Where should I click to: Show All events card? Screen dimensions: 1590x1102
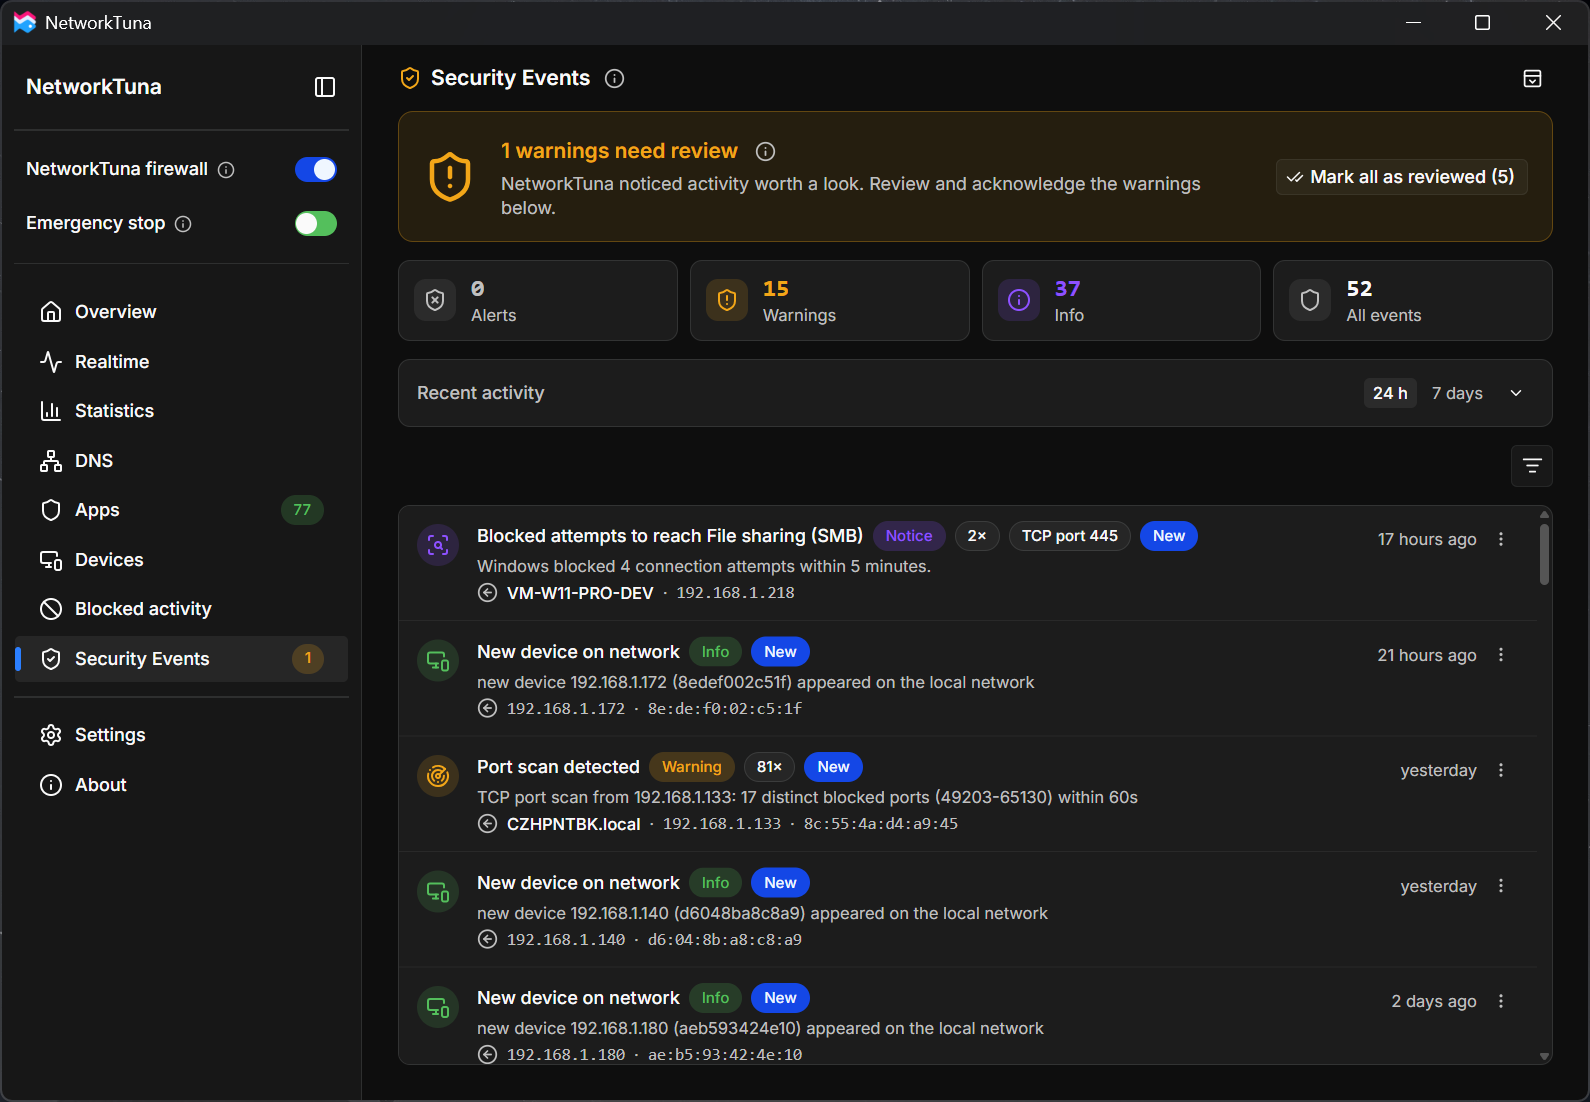[x=1413, y=301]
